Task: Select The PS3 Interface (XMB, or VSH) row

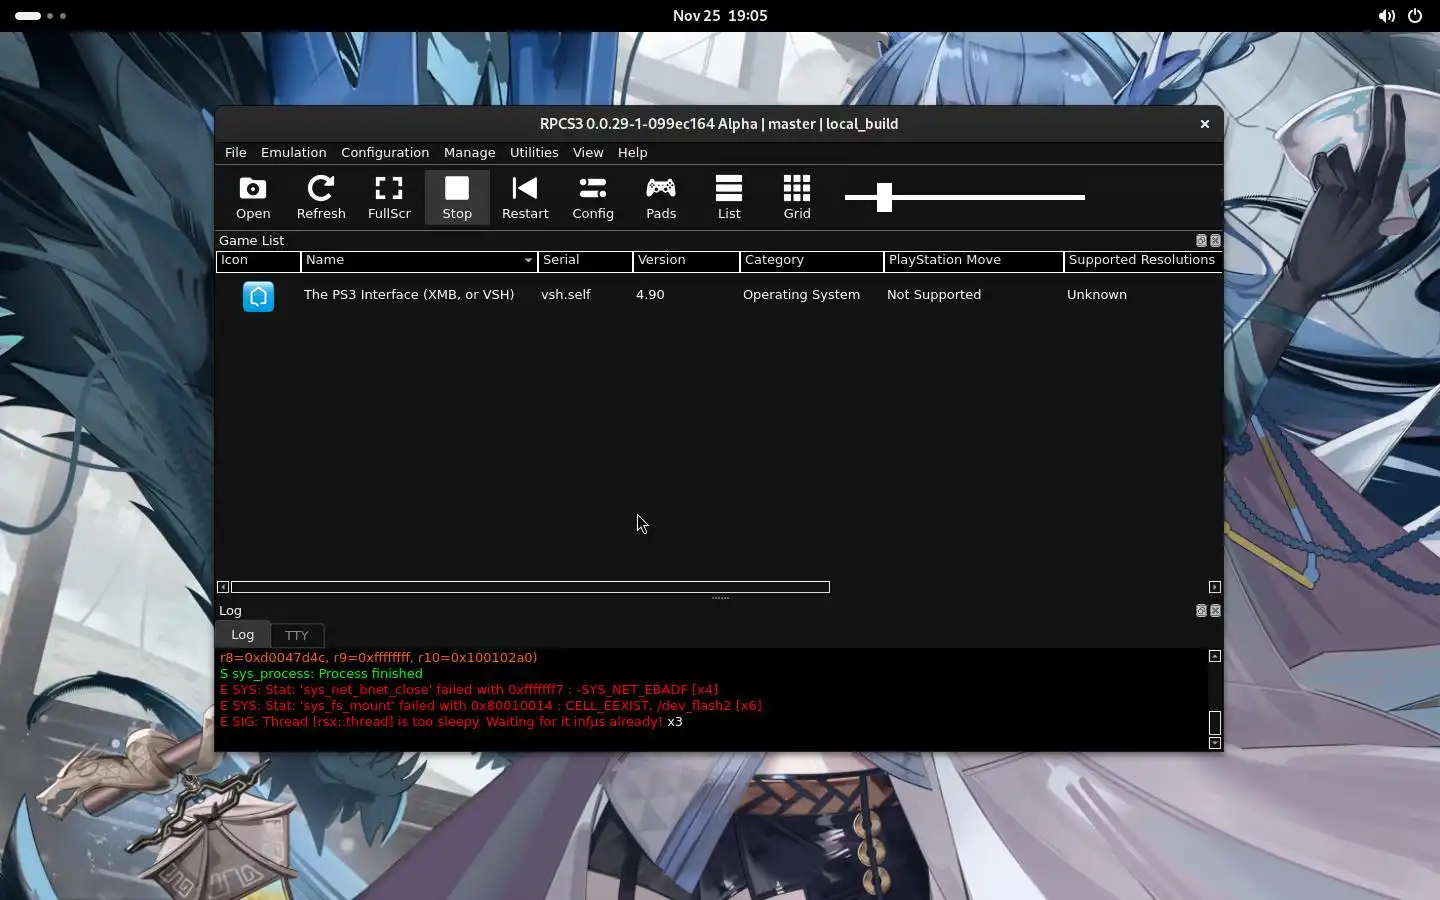Action: coord(719,295)
